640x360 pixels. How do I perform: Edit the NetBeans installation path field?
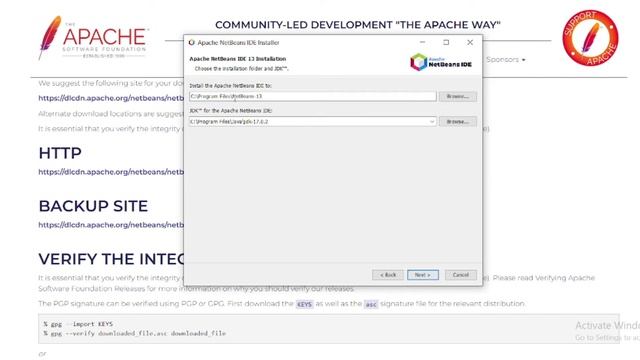pos(313,96)
